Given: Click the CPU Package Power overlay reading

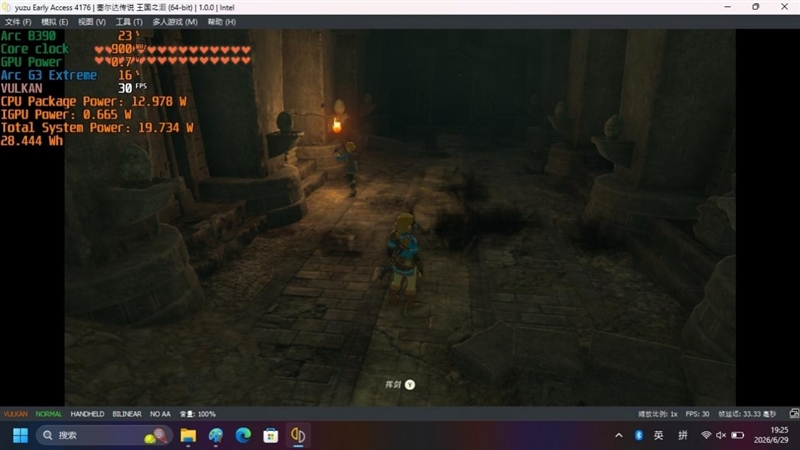Looking at the screenshot, I should pos(93,102).
